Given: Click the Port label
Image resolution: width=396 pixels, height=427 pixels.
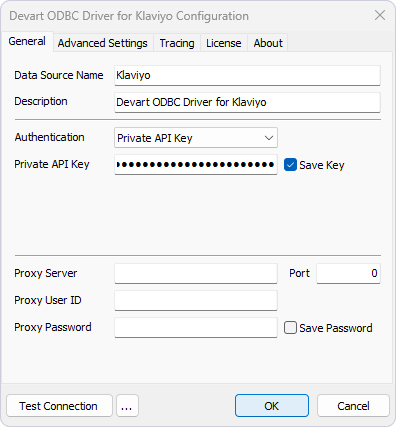Looking at the screenshot, I should [x=299, y=273].
